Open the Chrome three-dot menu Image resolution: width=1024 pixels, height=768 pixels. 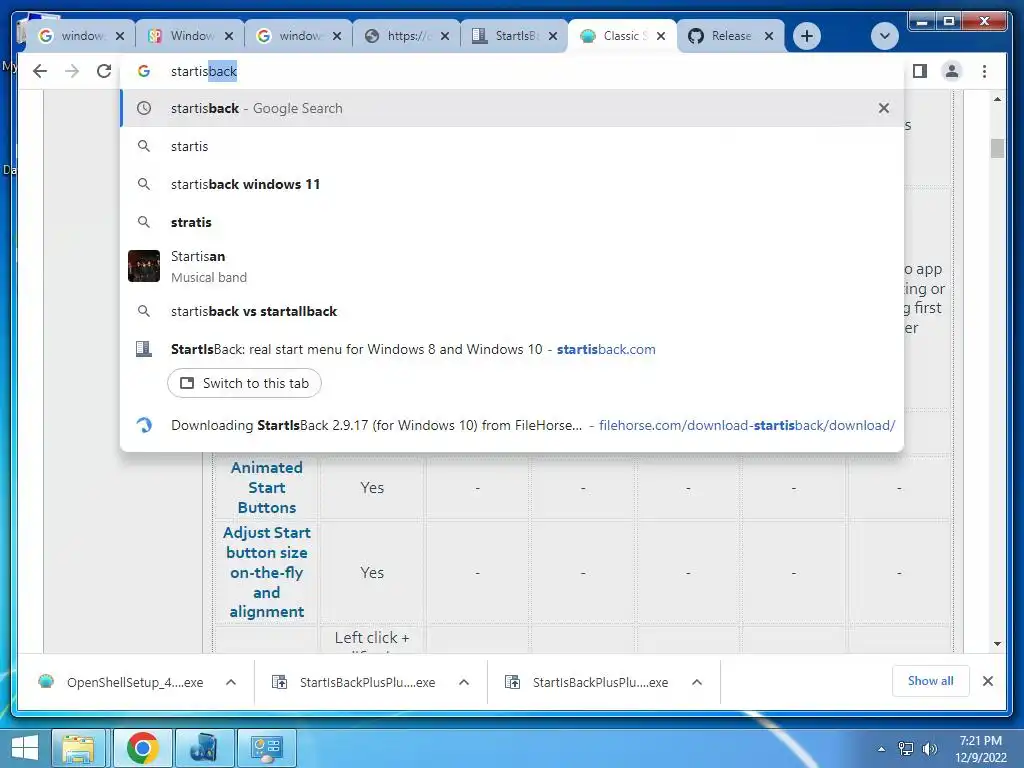pos(984,71)
